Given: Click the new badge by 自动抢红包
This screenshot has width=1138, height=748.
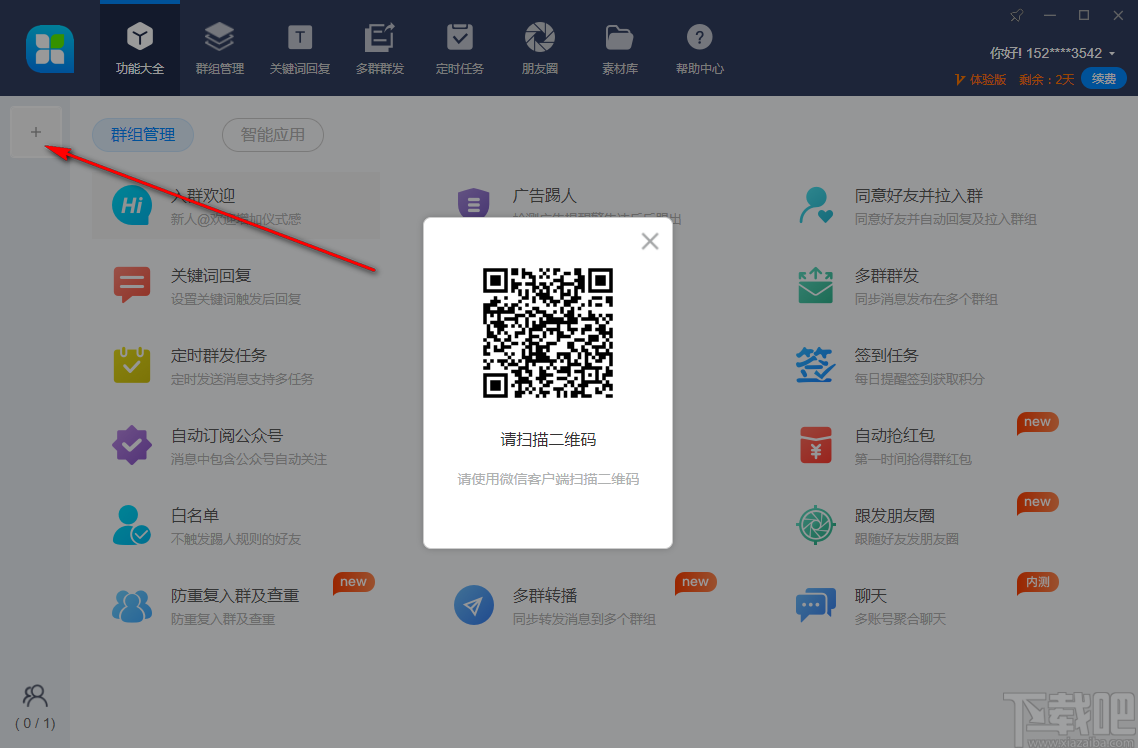Looking at the screenshot, I should tap(1038, 423).
